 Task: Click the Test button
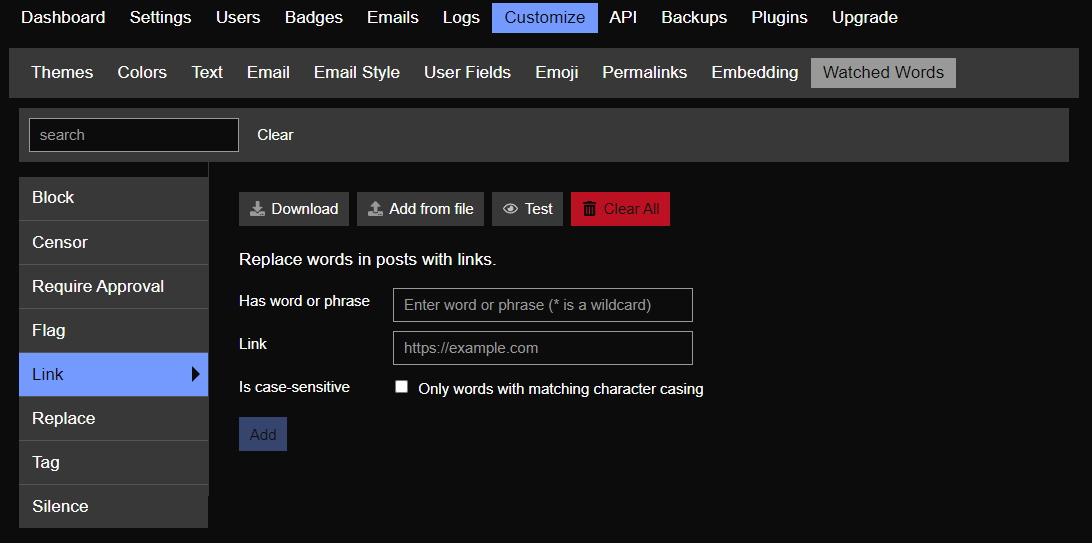(x=527, y=209)
